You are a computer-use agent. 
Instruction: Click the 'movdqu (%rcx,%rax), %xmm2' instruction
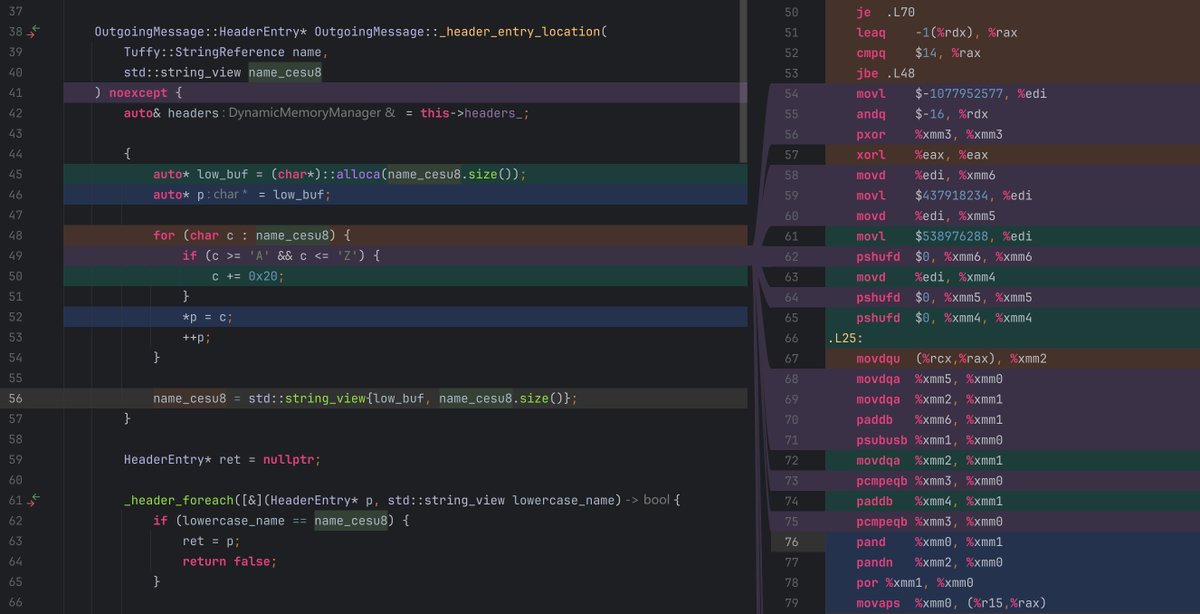952,359
